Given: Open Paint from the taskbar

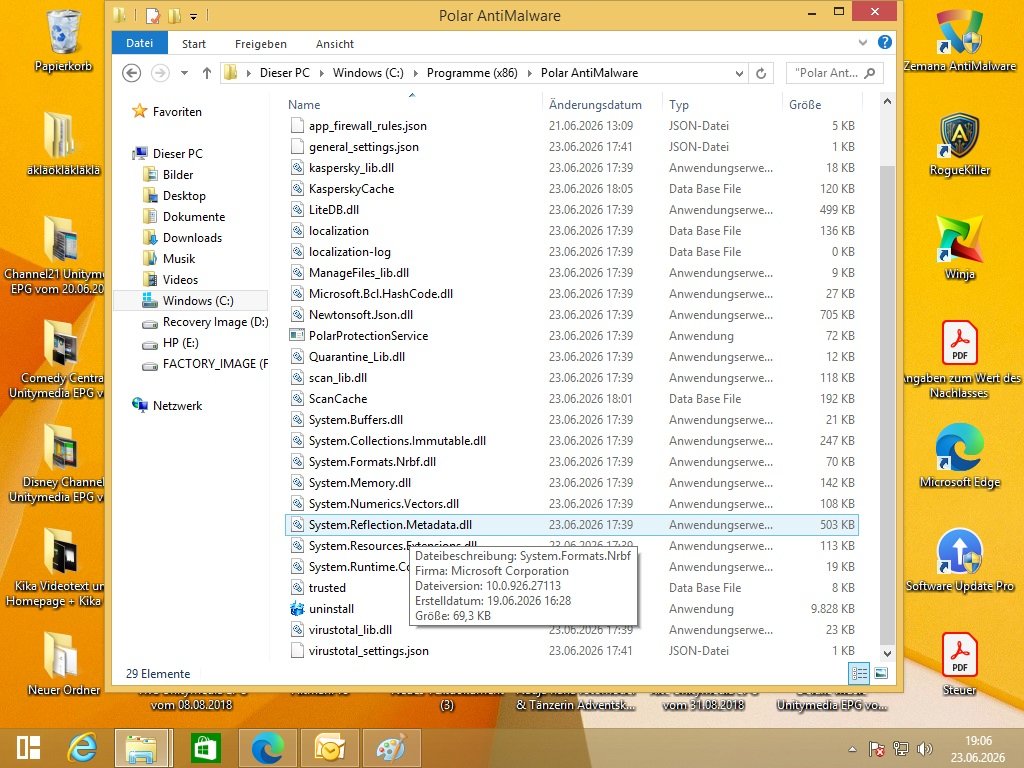Looking at the screenshot, I should pos(391,748).
